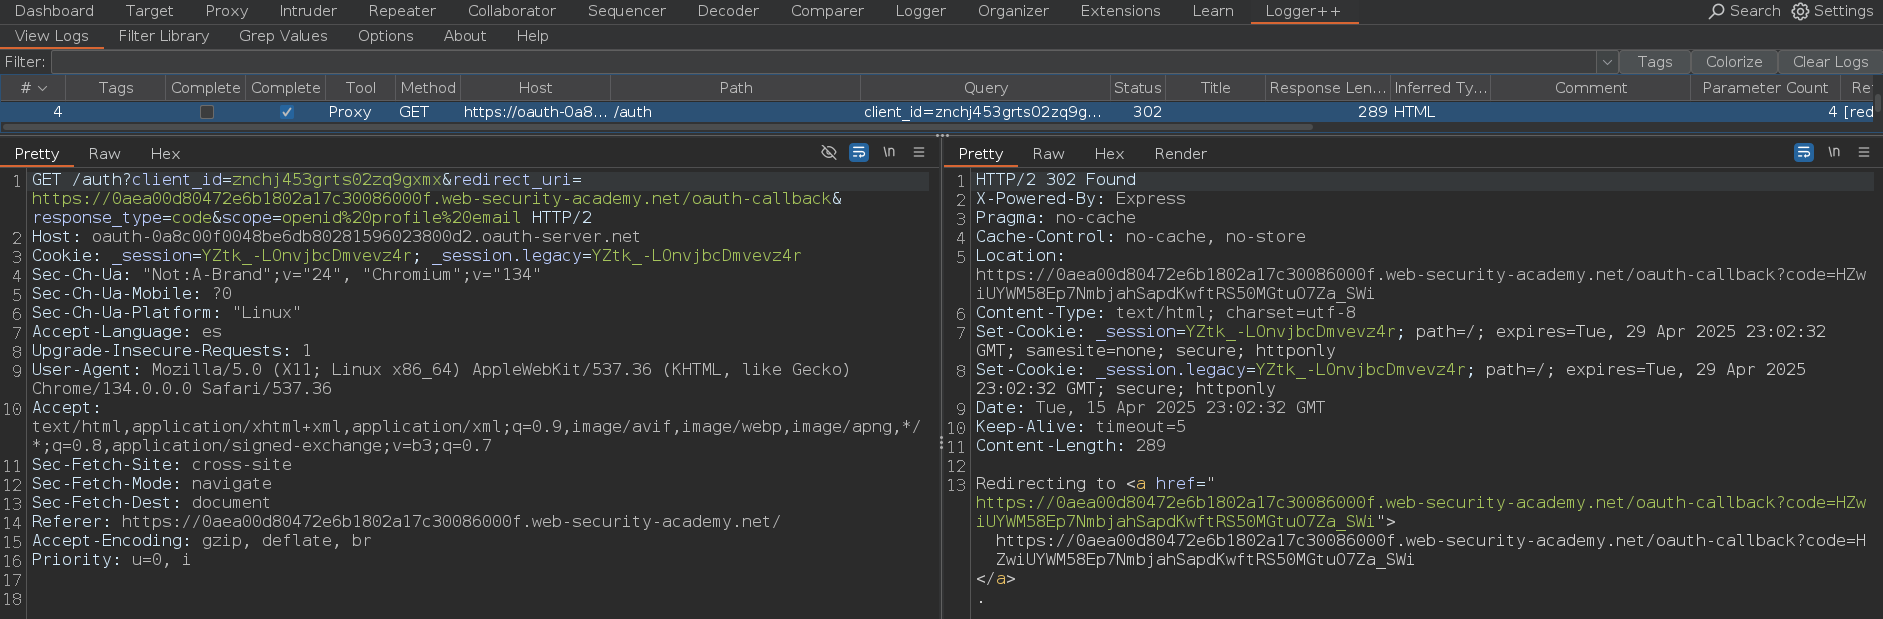1883x619 pixels.
Task: Show non-printable characters in request panel
Action: tap(888, 153)
